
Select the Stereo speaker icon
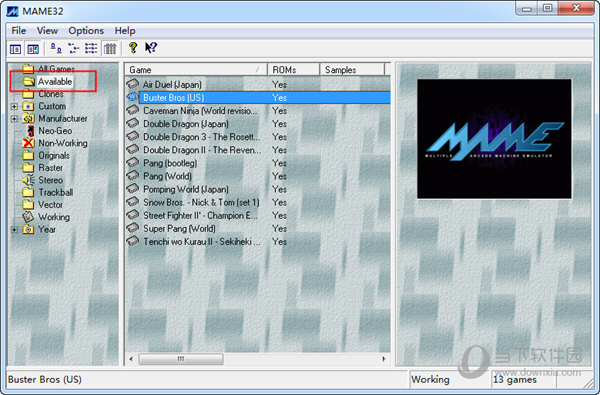click(x=28, y=180)
